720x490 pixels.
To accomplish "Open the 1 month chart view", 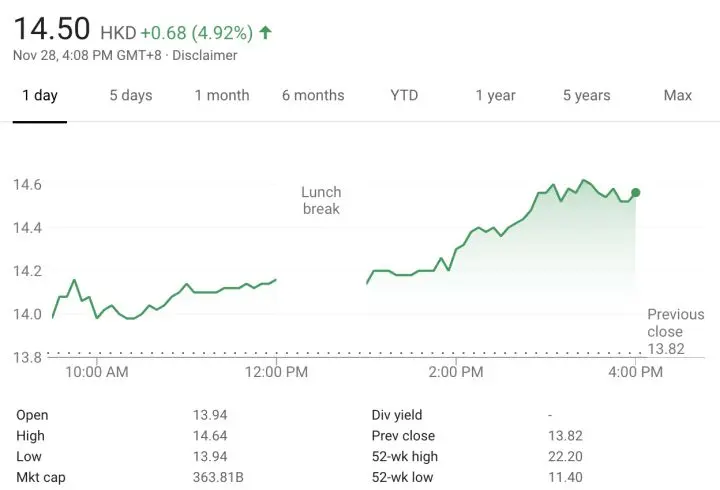I will [x=222, y=96].
